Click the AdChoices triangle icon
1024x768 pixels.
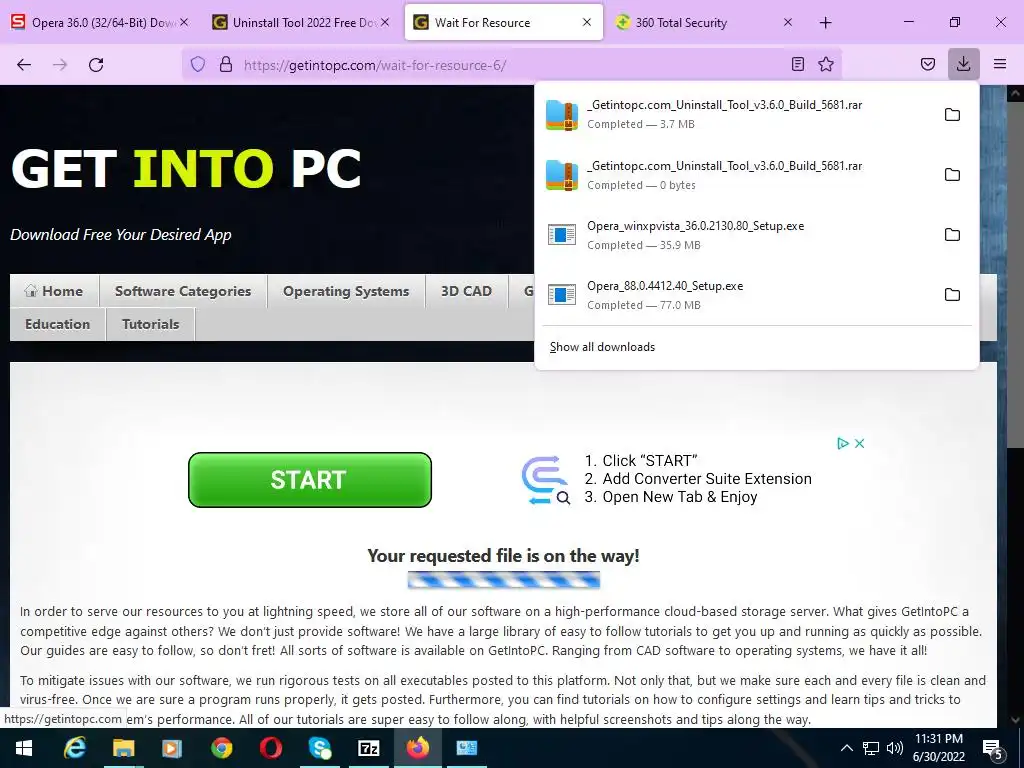click(x=842, y=443)
